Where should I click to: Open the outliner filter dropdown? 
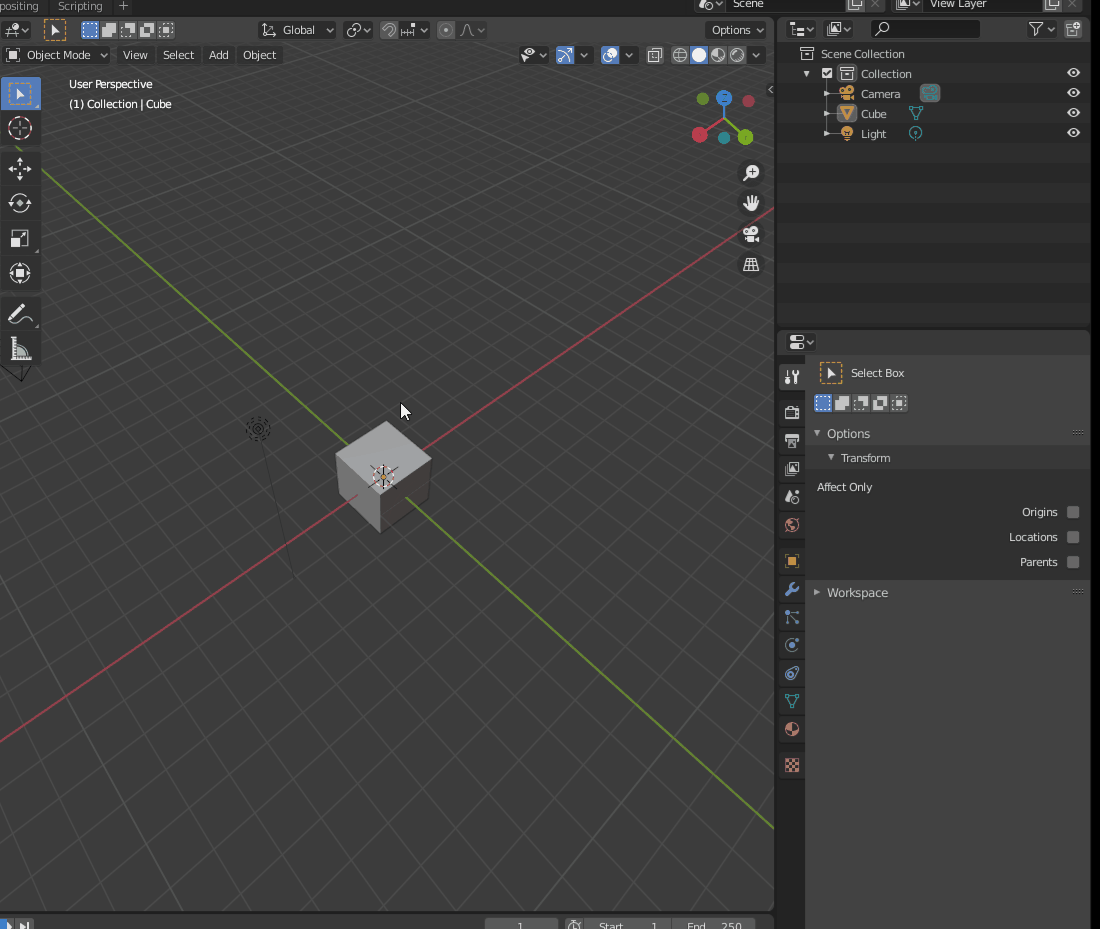click(1041, 29)
